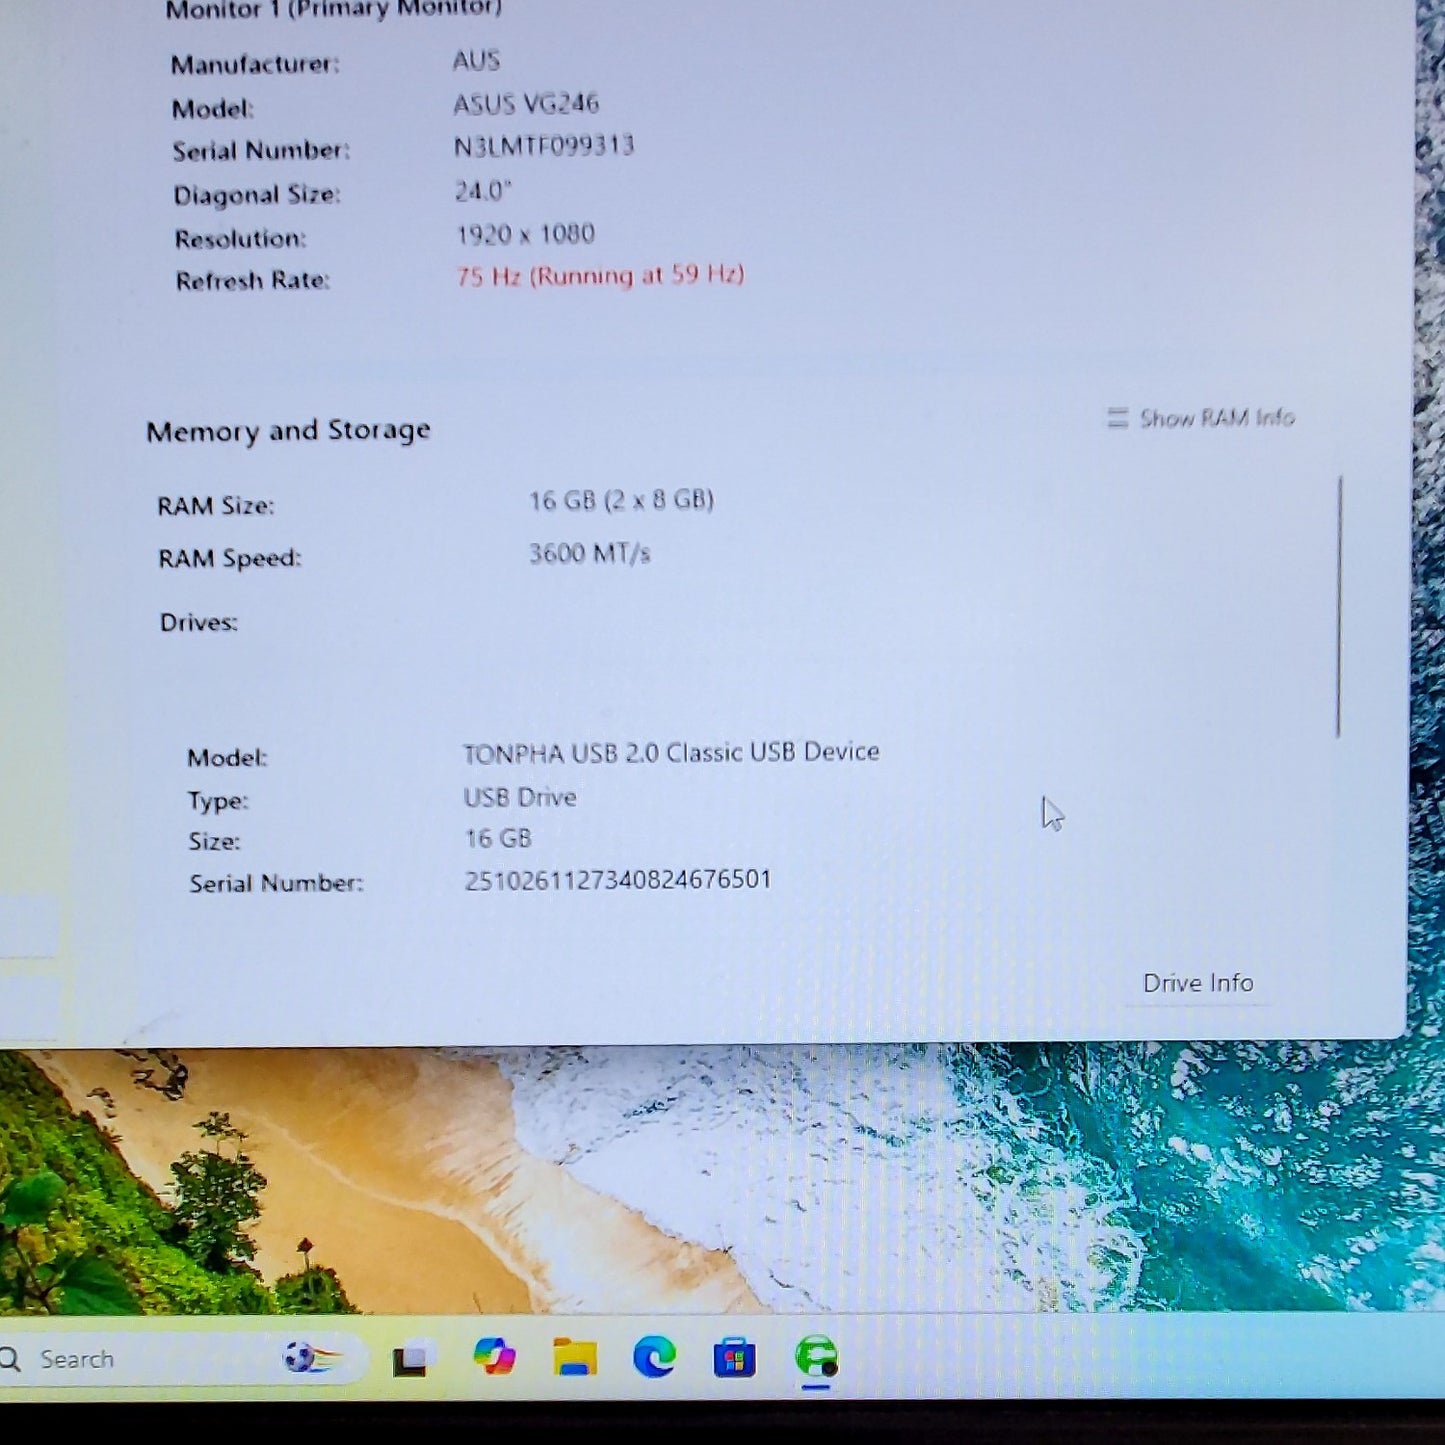Select monitor serial number N3LMTF099313
This screenshot has width=1445, height=1445.
coord(544,146)
